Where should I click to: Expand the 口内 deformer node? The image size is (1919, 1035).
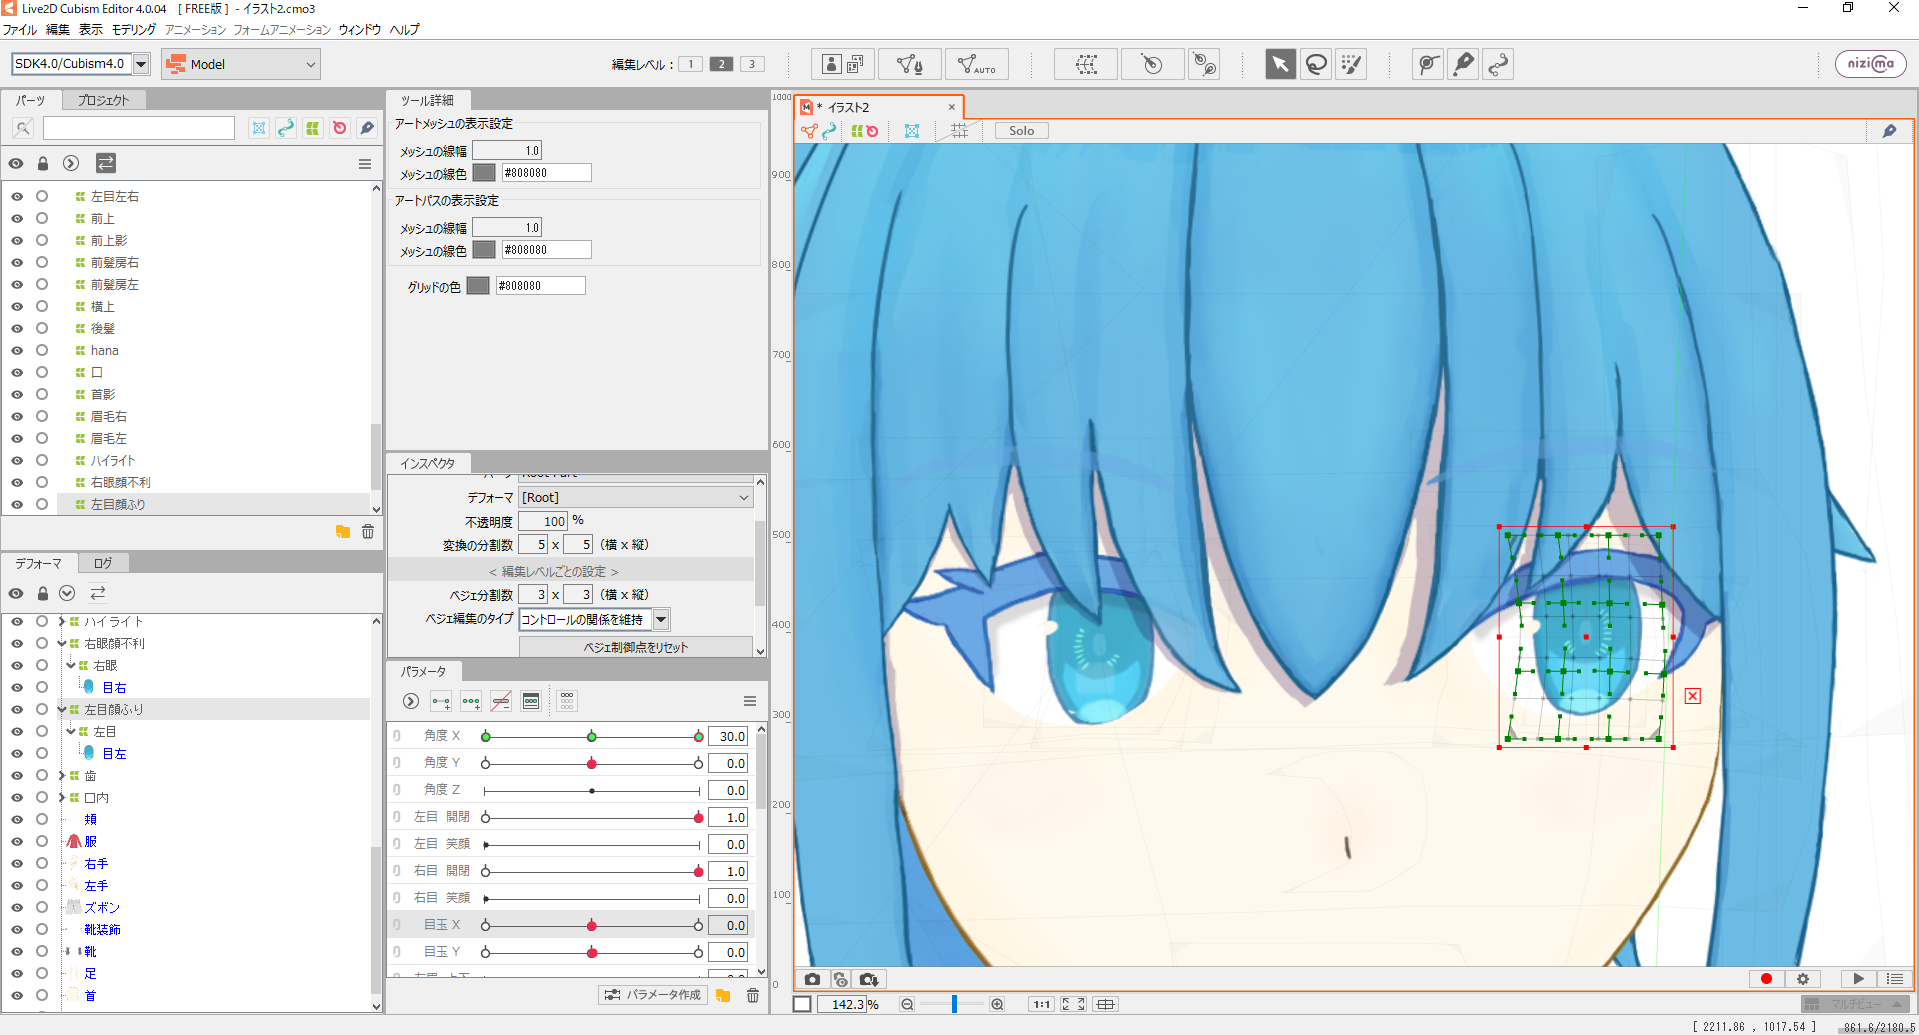click(62, 798)
